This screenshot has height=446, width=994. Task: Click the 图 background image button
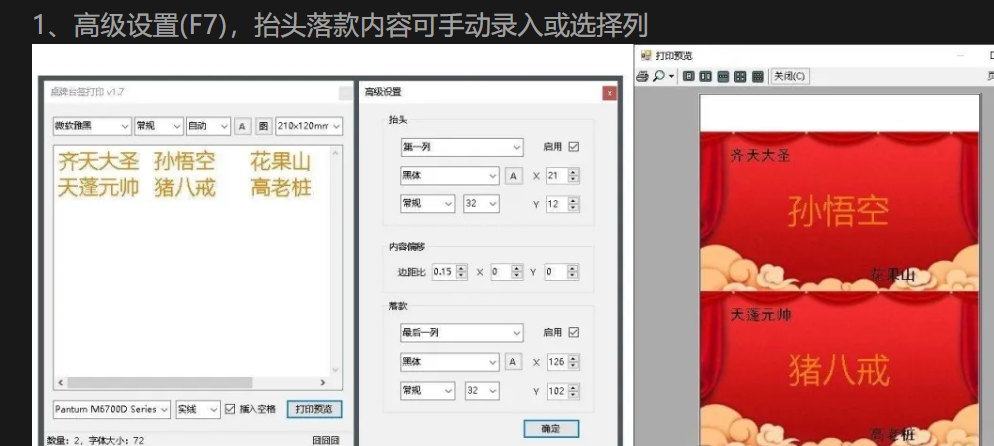263,126
